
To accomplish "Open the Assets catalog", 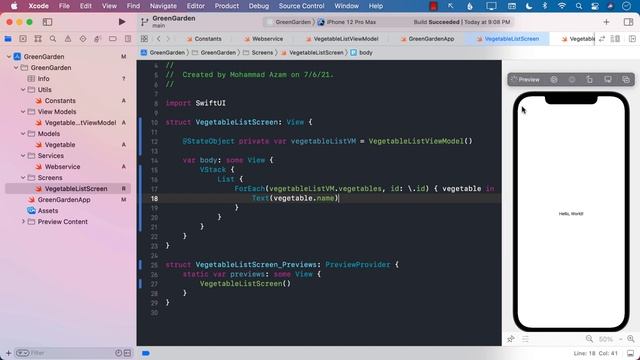I will [x=48, y=211].
